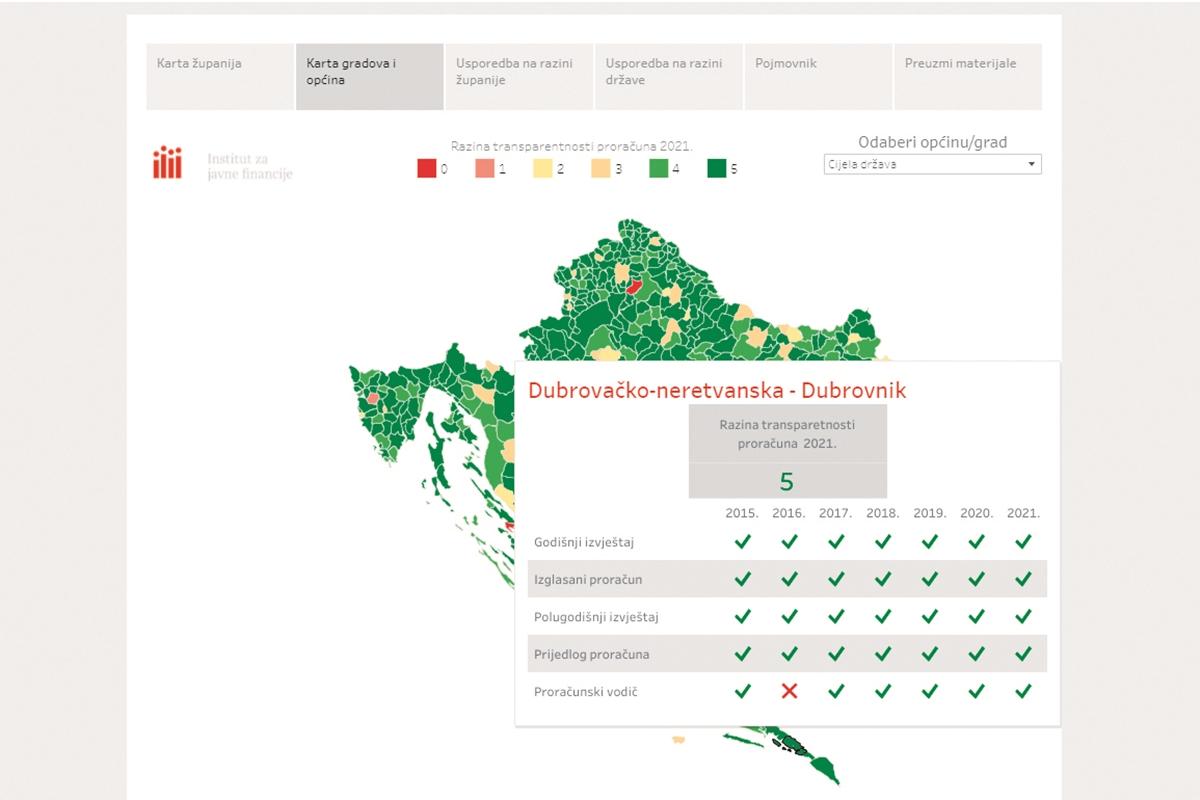
Task: Click Izglasani proračun 2021 checkmark
Action: [1023, 579]
